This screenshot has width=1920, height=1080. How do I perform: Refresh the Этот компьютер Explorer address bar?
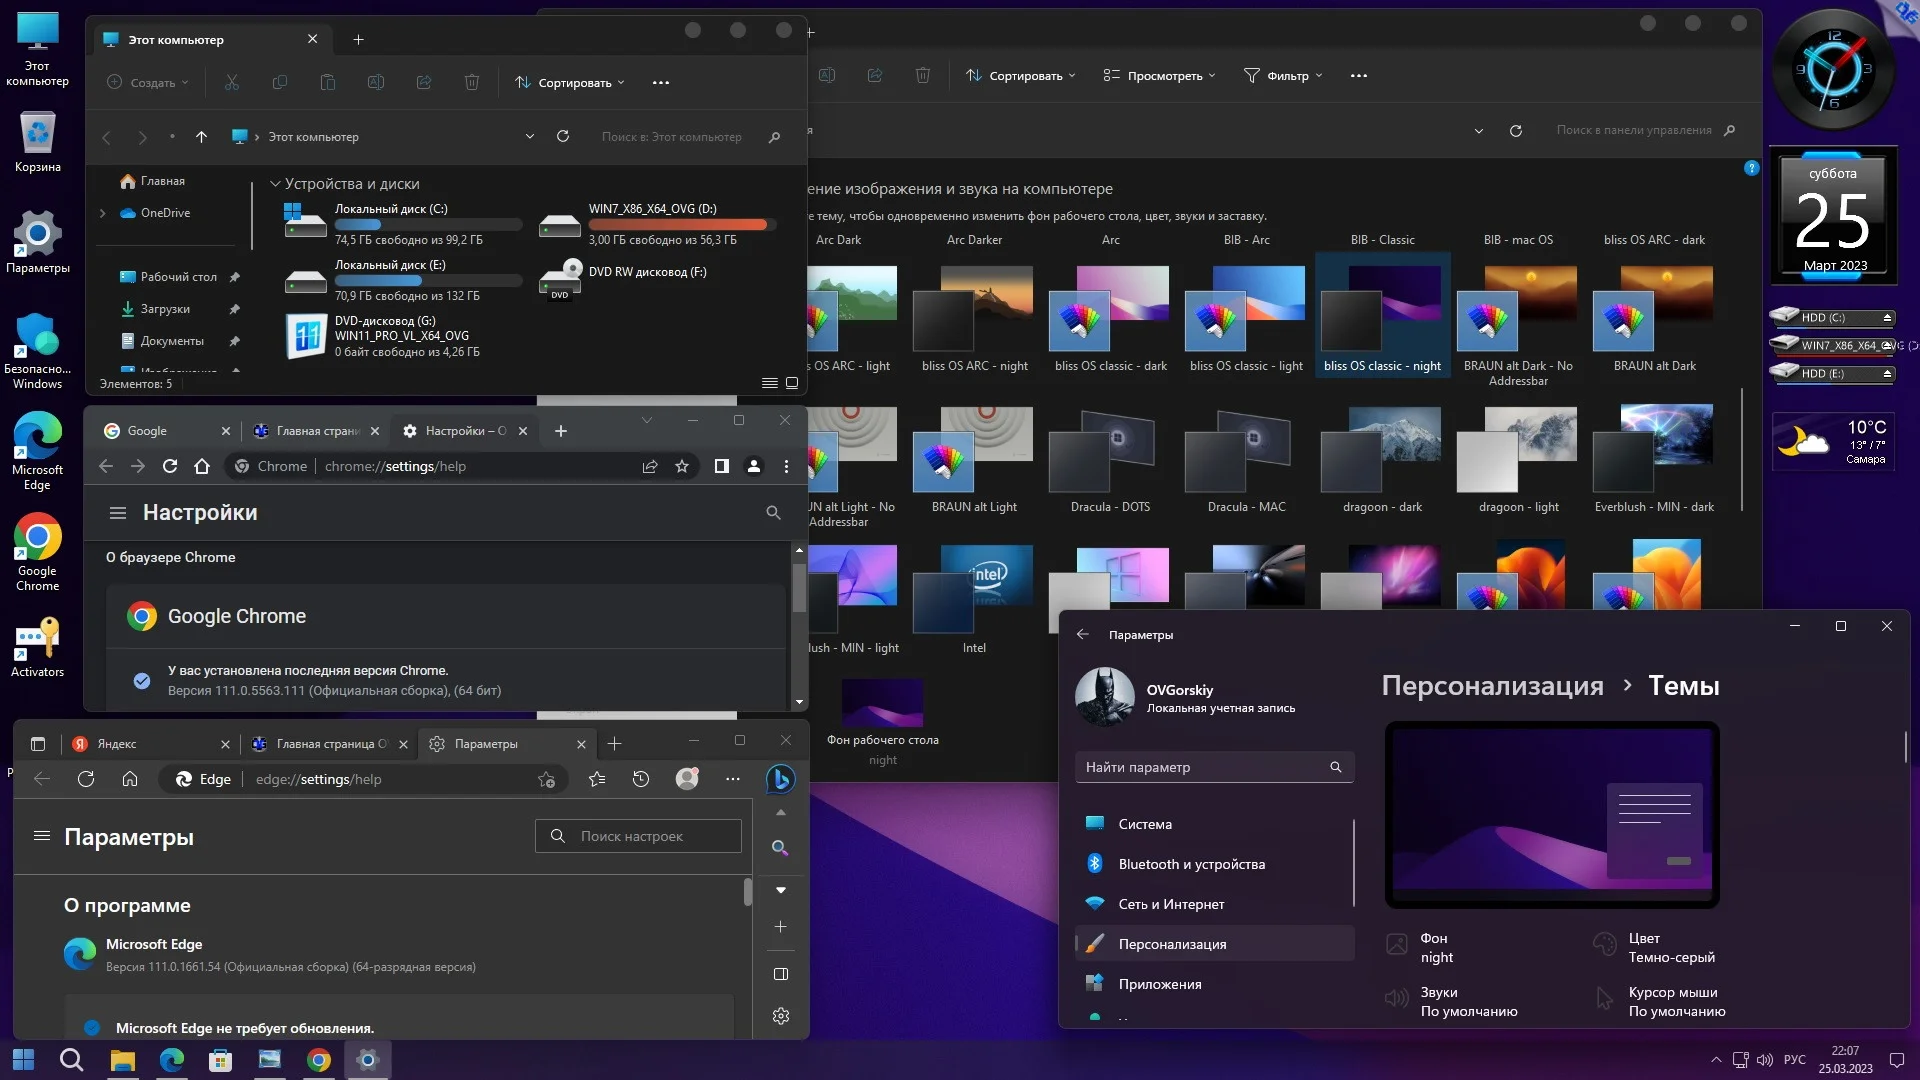[x=563, y=137]
